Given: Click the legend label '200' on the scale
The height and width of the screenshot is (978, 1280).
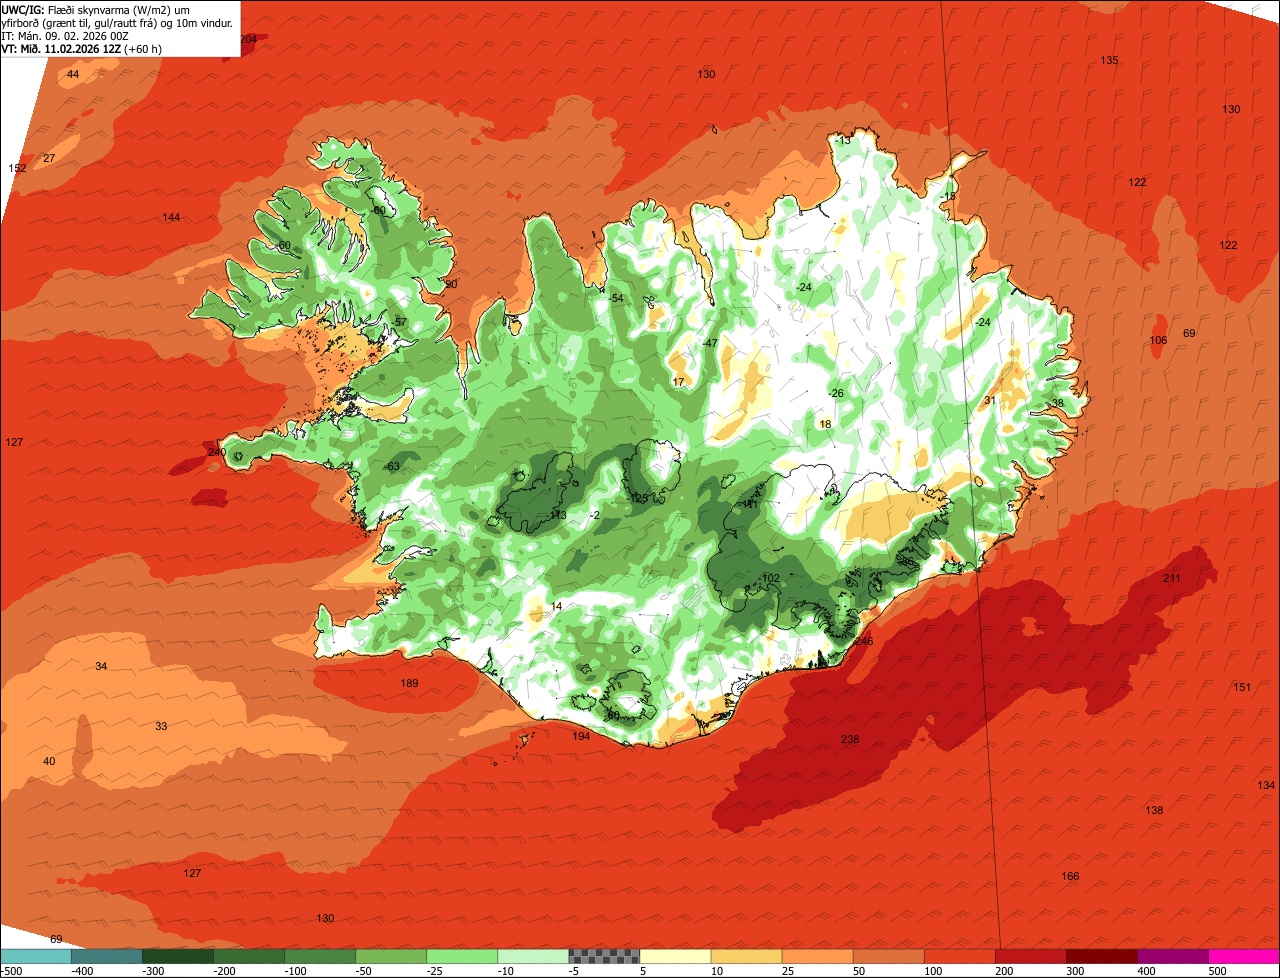Looking at the screenshot, I should (1005, 971).
